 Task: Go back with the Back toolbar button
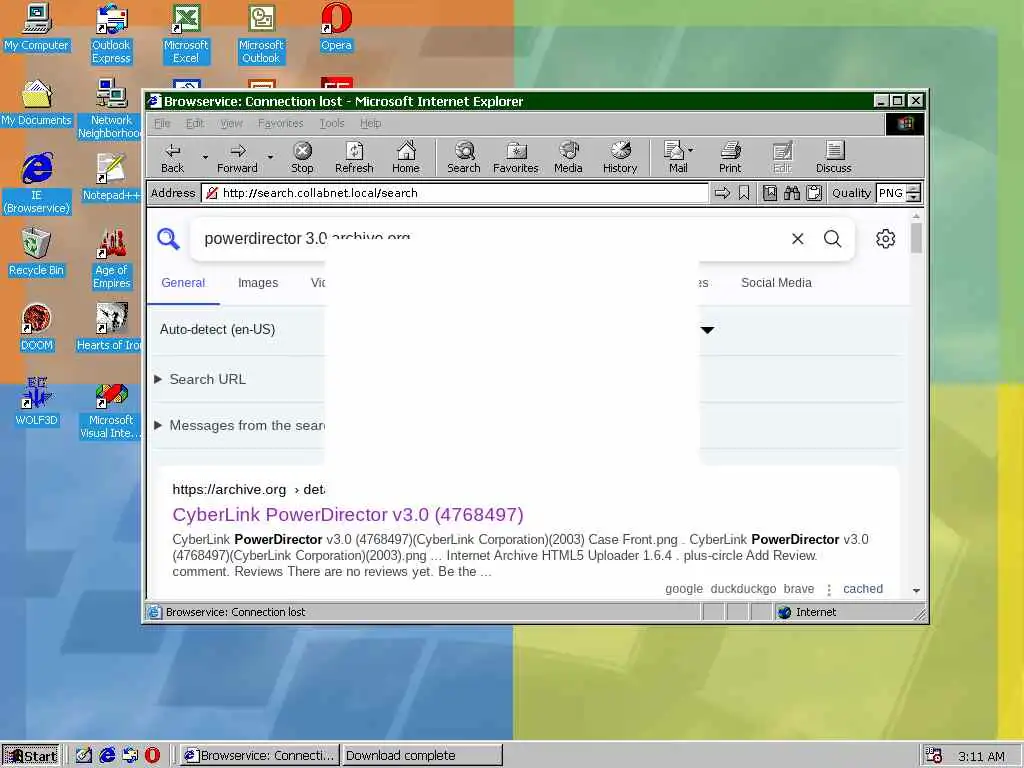pyautogui.click(x=172, y=157)
